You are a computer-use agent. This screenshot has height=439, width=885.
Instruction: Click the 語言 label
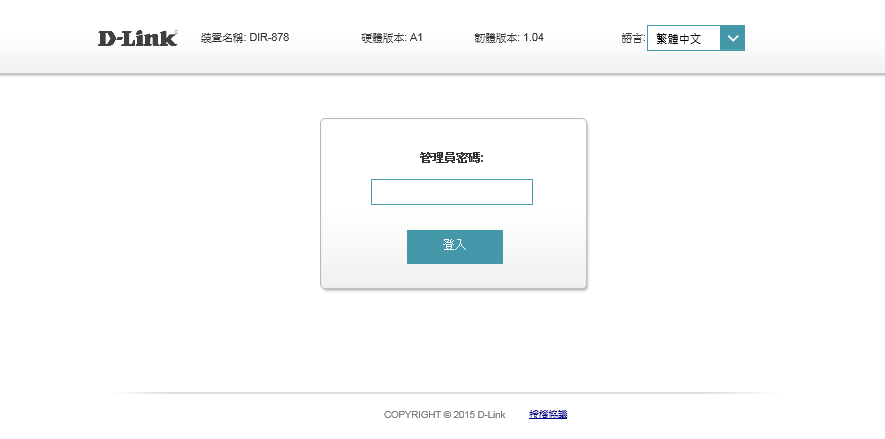632,38
